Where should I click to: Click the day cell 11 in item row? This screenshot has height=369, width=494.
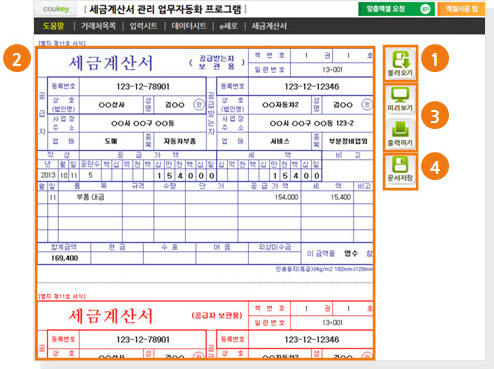click(53, 197)
